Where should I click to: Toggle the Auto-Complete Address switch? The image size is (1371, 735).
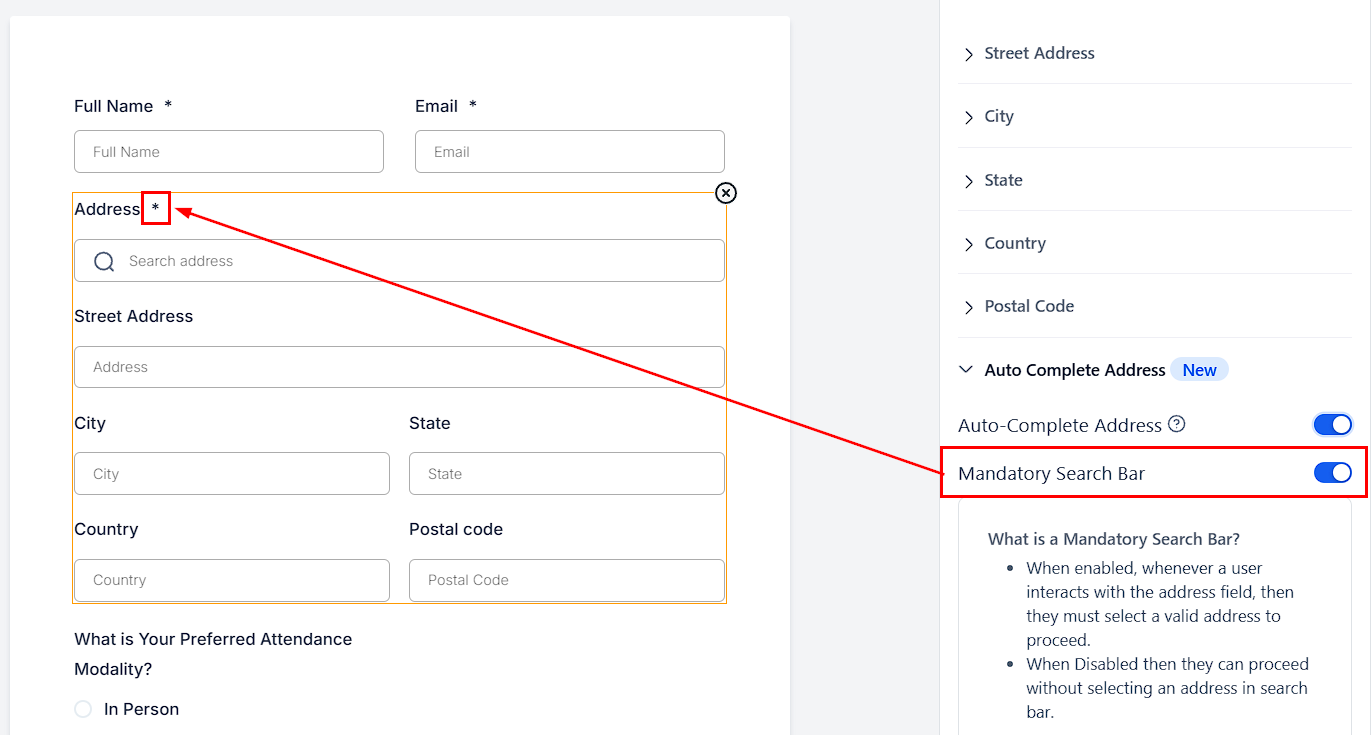point(1332,425)
